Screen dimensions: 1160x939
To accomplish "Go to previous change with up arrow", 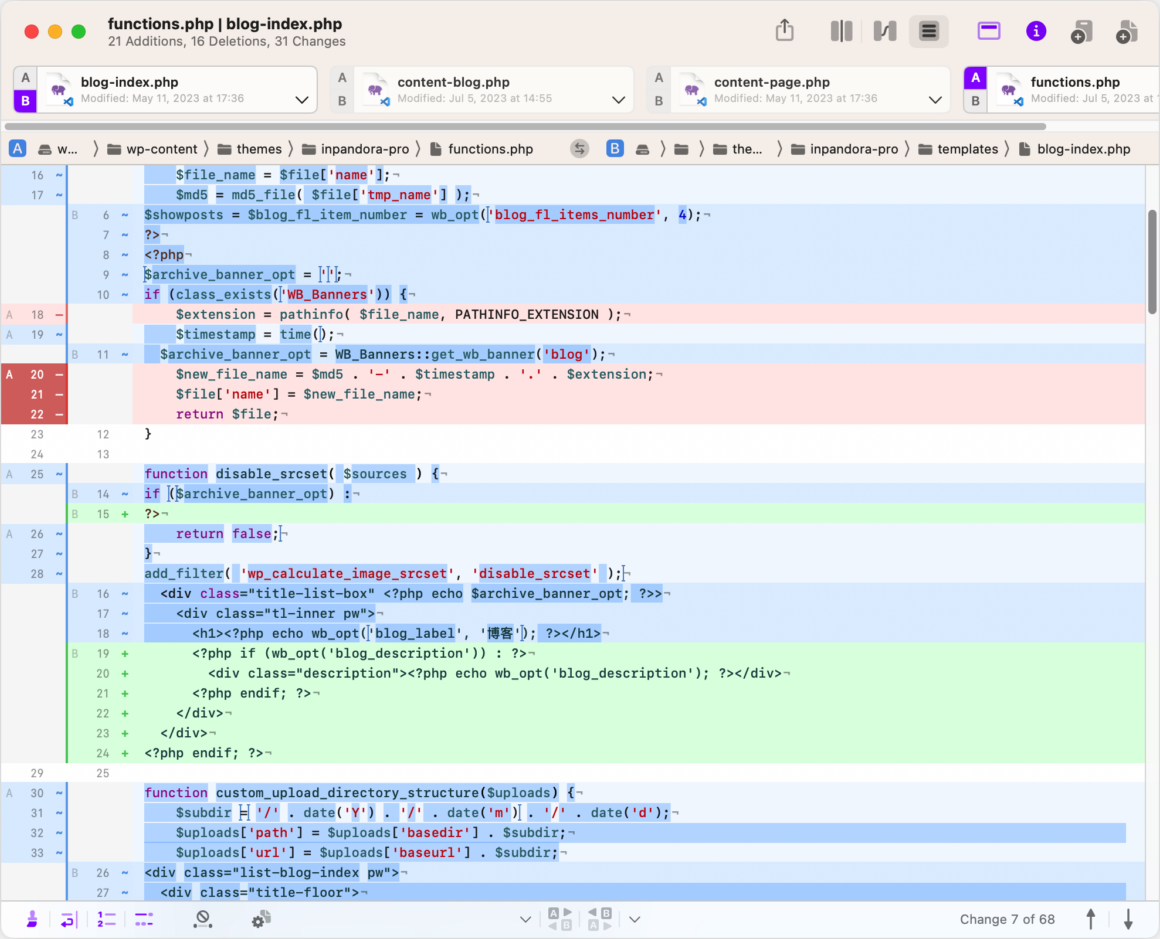I will (x=1090, y=919).
